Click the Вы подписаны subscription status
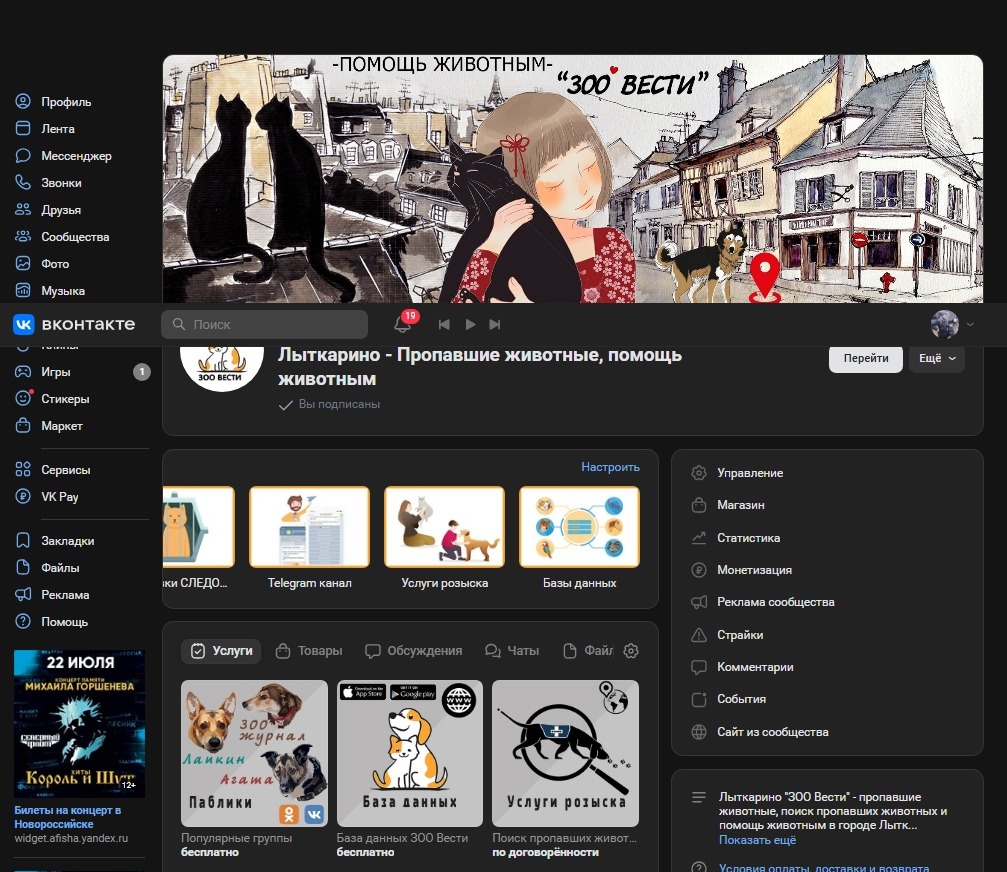 329,405
